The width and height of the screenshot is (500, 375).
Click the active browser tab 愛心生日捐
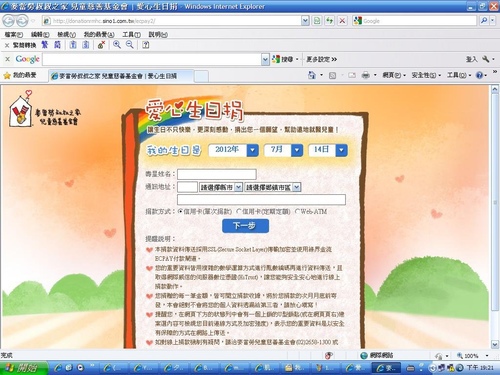(x=121, y=76)
